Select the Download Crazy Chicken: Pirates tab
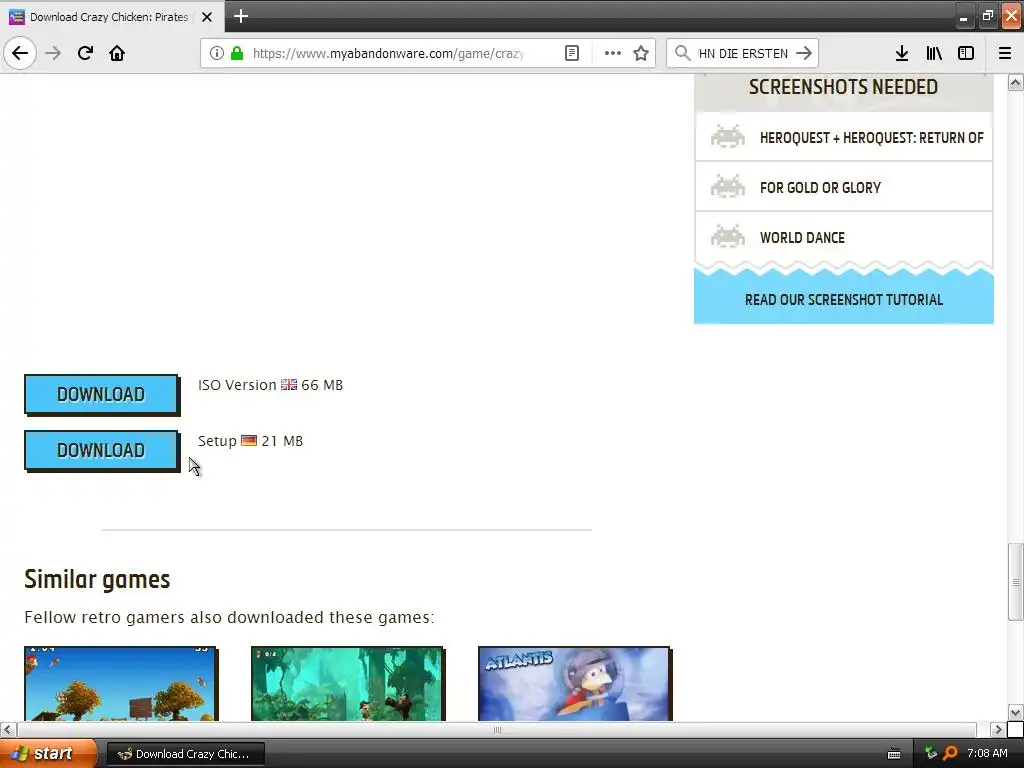Image resolution: width=1024 pixels, height=768 pixels. [x=112, y=17]
